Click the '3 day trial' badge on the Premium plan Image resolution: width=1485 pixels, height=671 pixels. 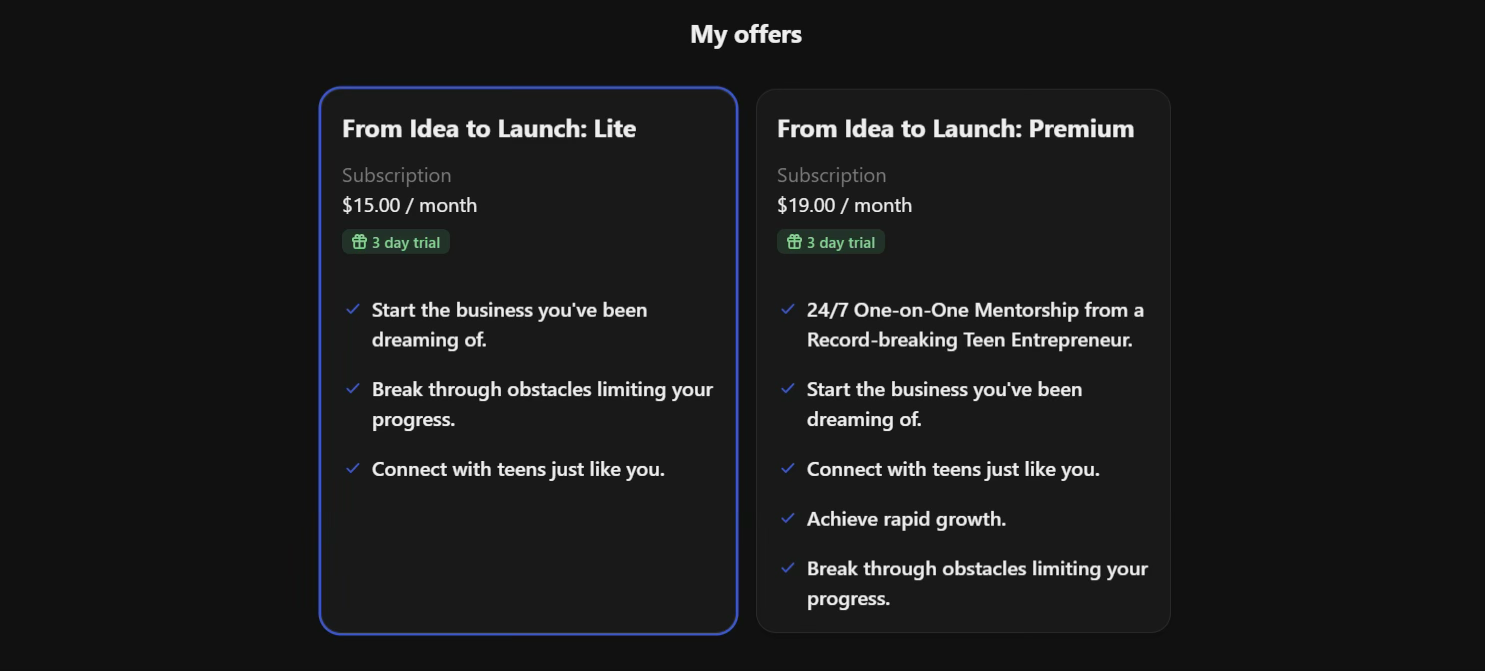point(830,241)
